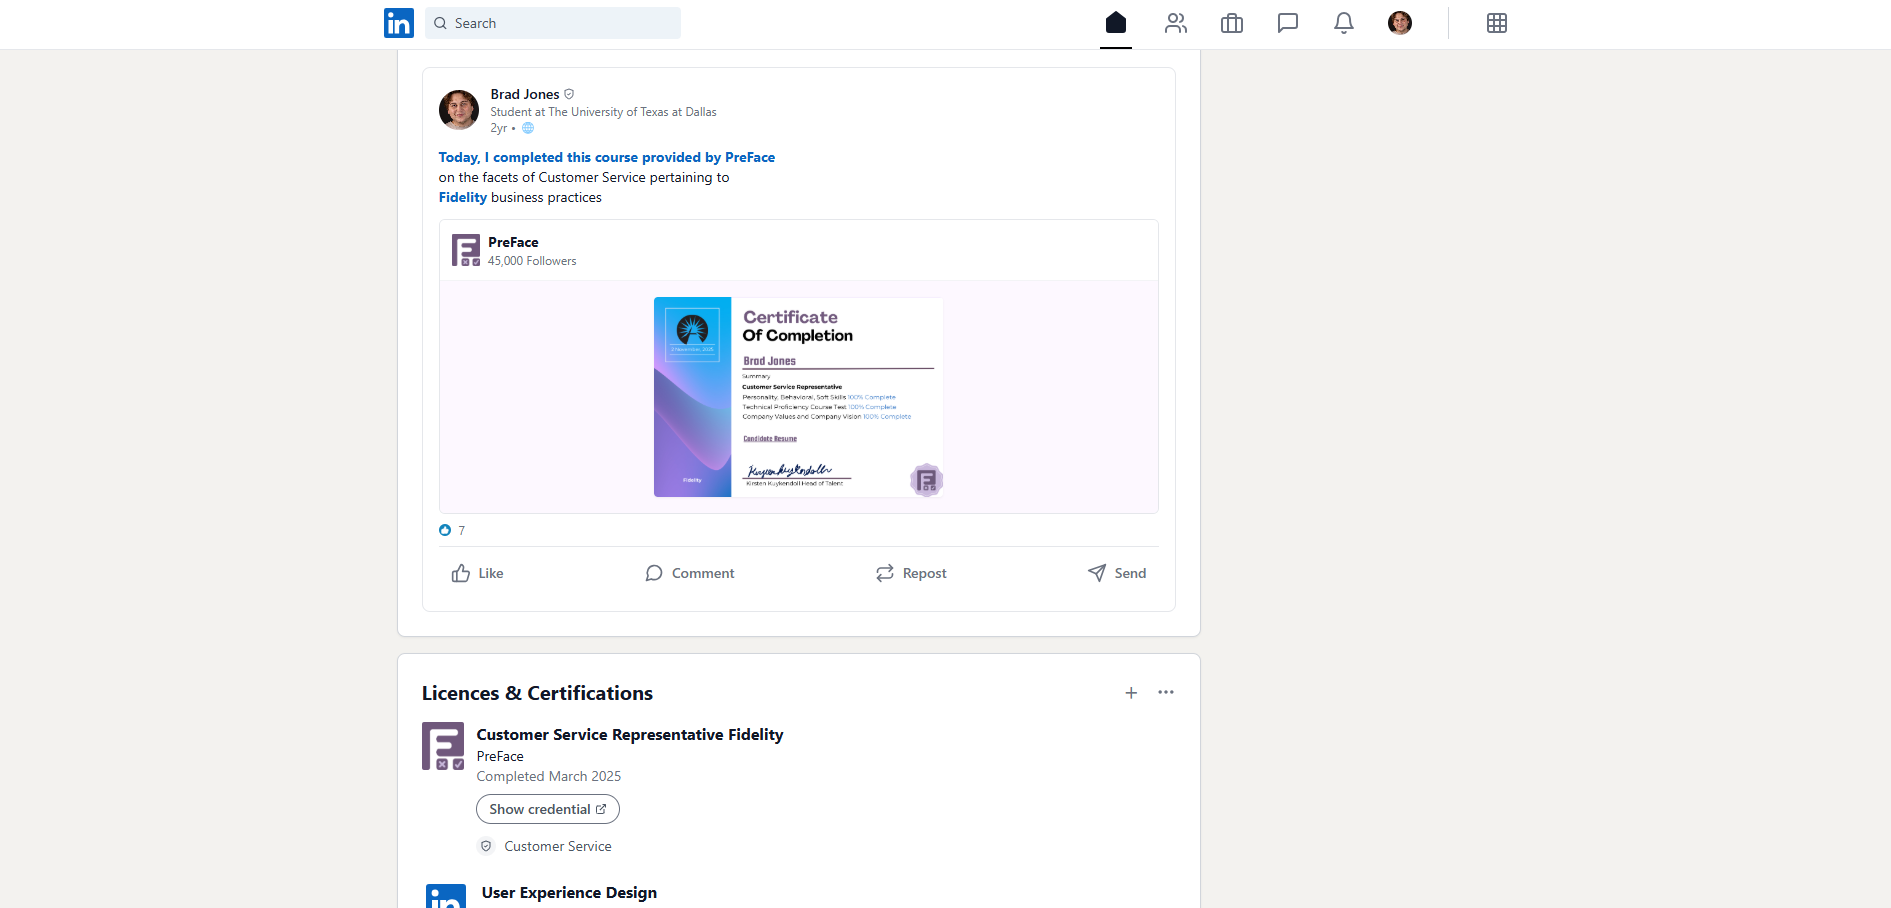Add a new licence or certification
This screenshot has height=908, width=1891.
pyautogui.click(x=1131, y=693)
